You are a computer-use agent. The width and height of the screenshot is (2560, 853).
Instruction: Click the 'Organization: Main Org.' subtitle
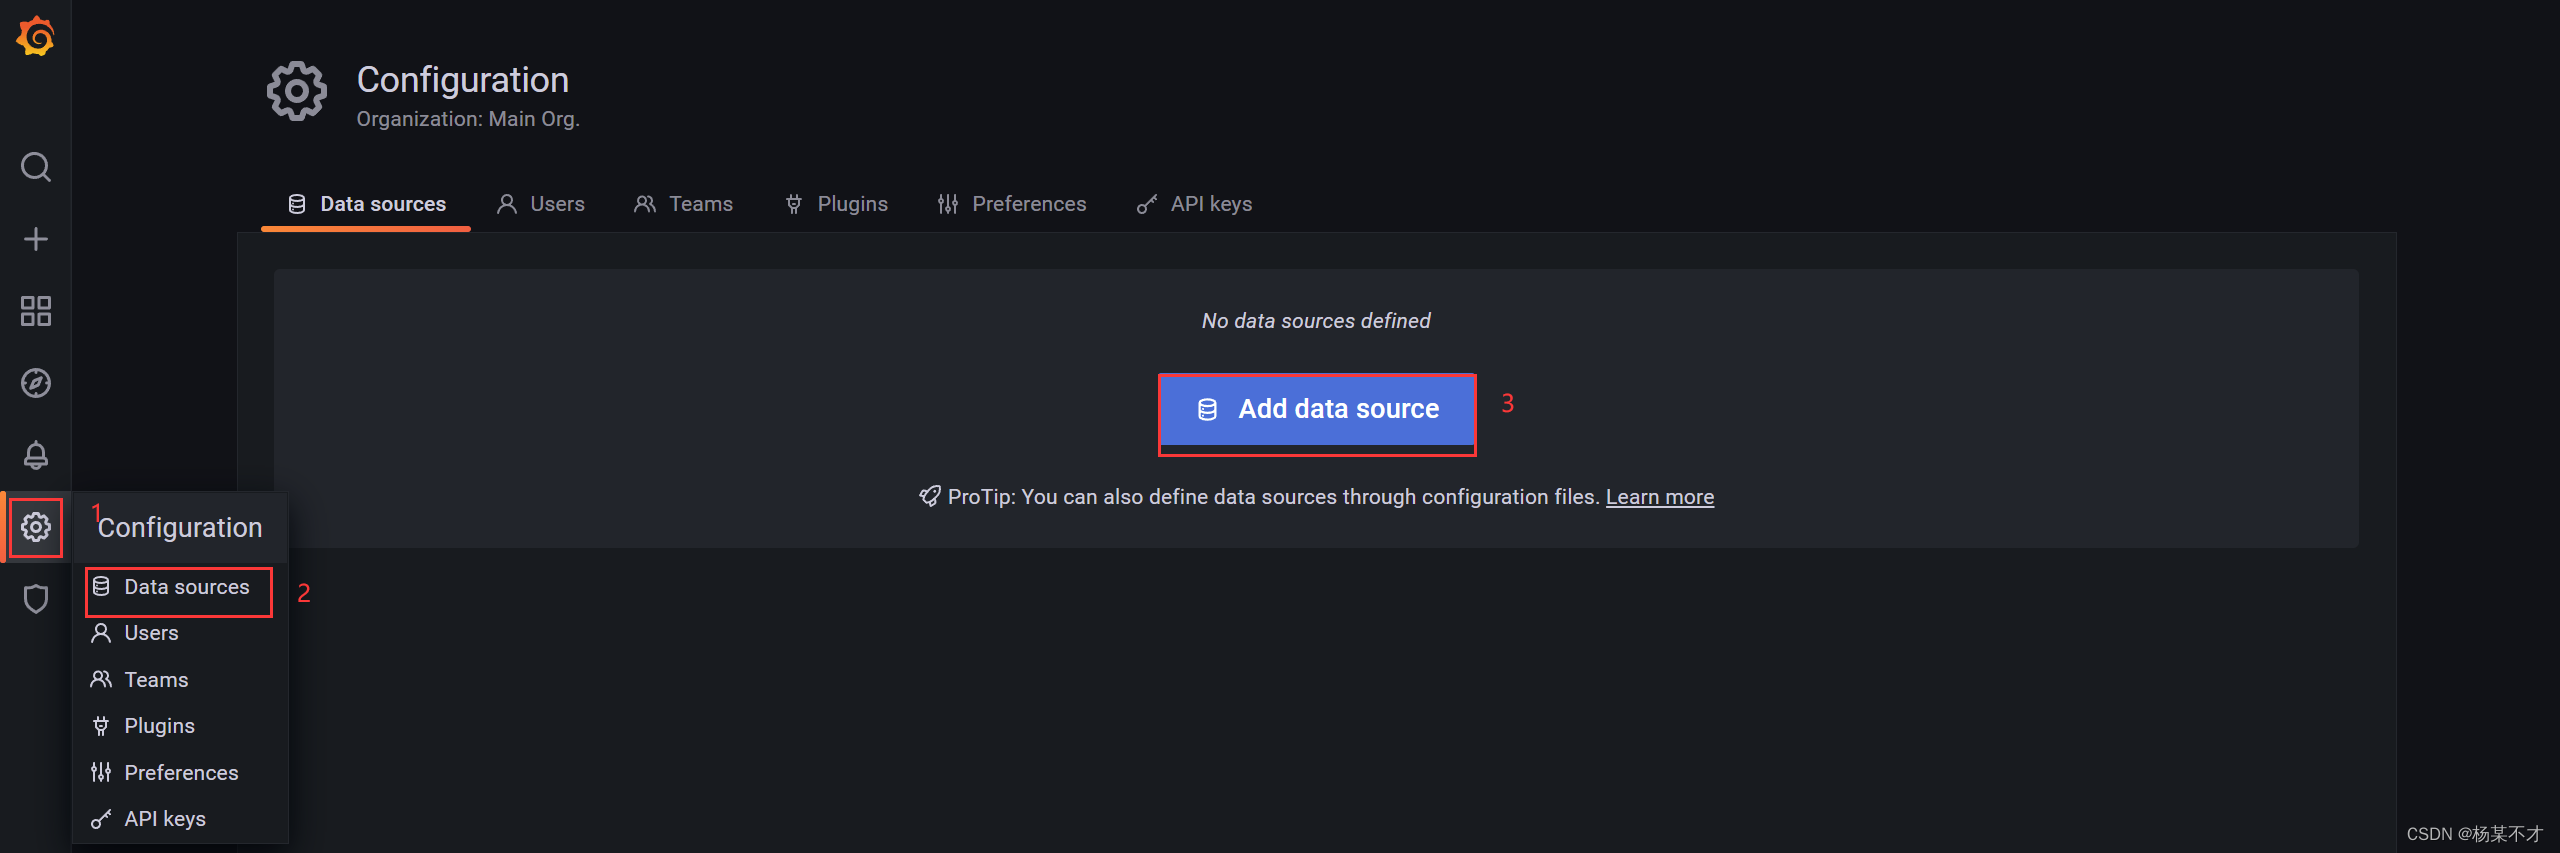tap(468, 119)
